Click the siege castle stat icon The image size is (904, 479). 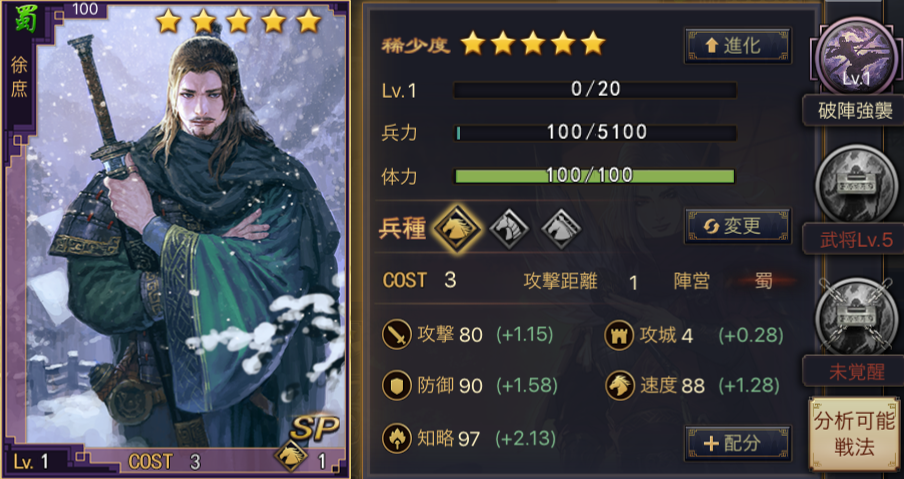pos(619,335)
